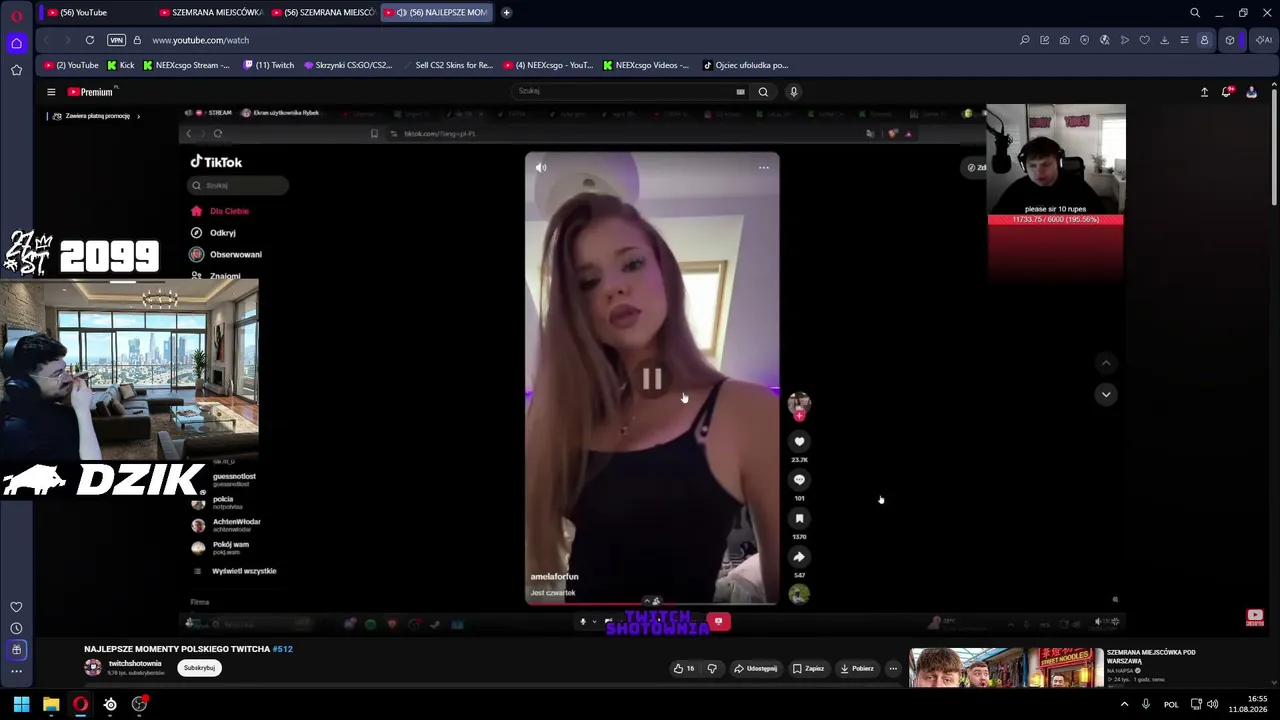
Task: Open the Opera easy setup sliders icon
Action: [x=1184, y=40]
